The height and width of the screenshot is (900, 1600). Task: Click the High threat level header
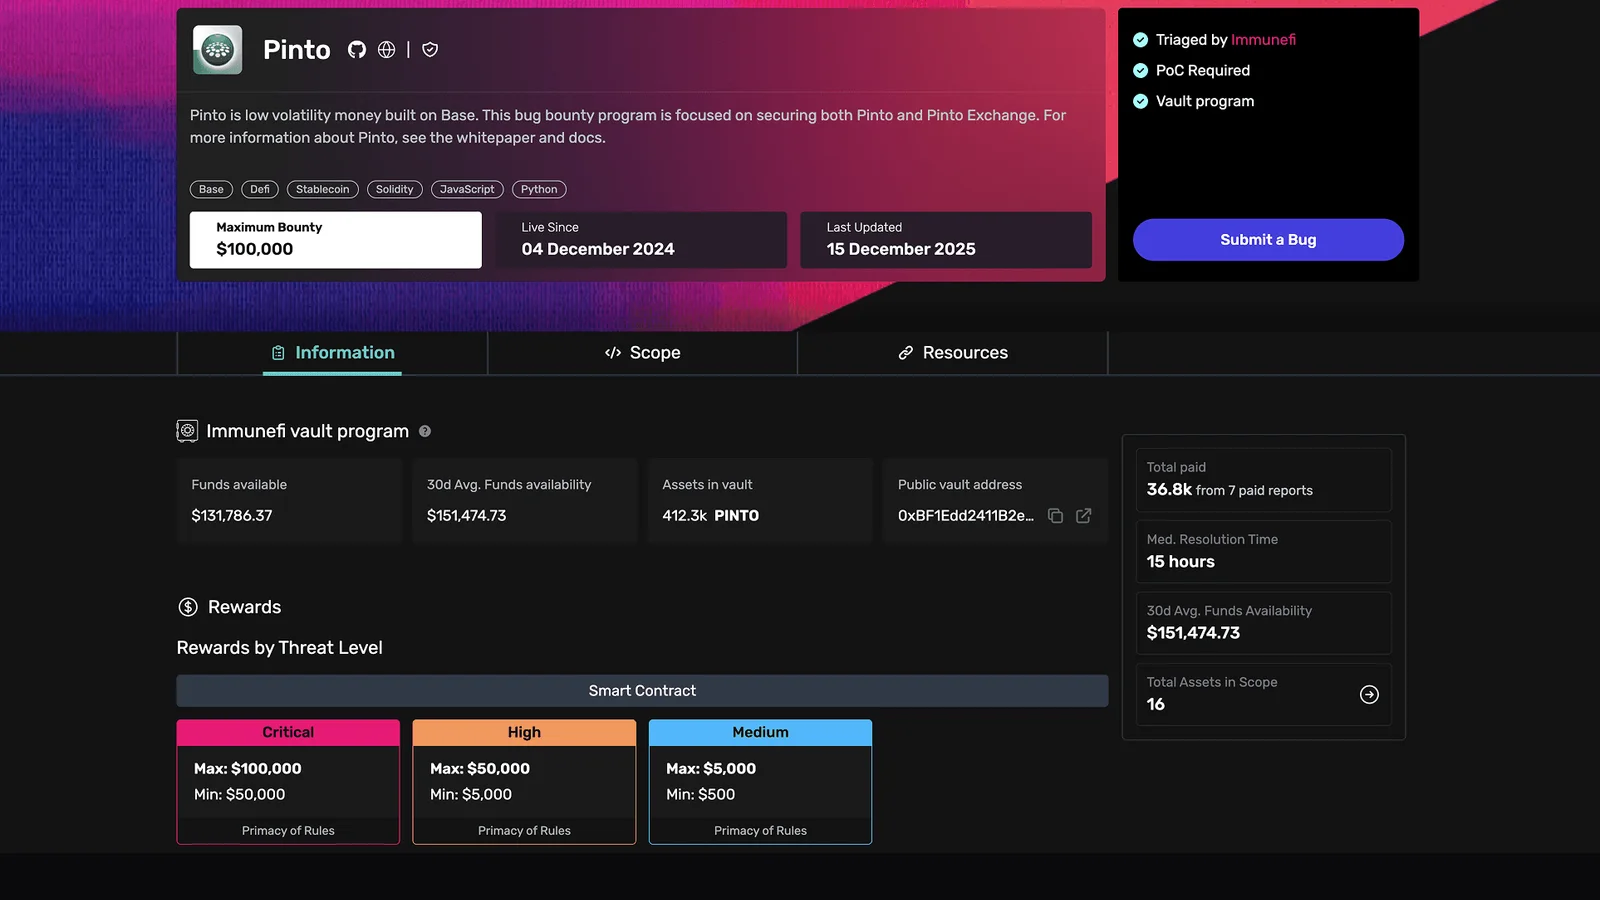pyautogui.click(x=524, y=733)
